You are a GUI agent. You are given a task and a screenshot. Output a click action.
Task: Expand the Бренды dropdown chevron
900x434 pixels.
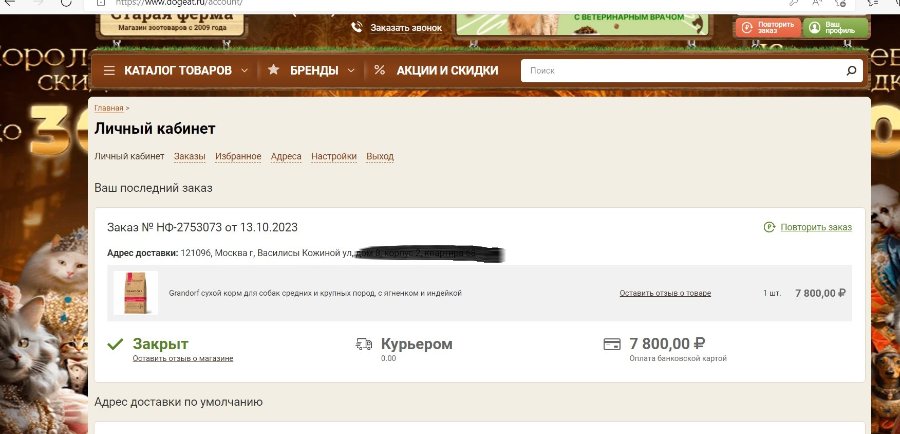click(x=351, y=71)
